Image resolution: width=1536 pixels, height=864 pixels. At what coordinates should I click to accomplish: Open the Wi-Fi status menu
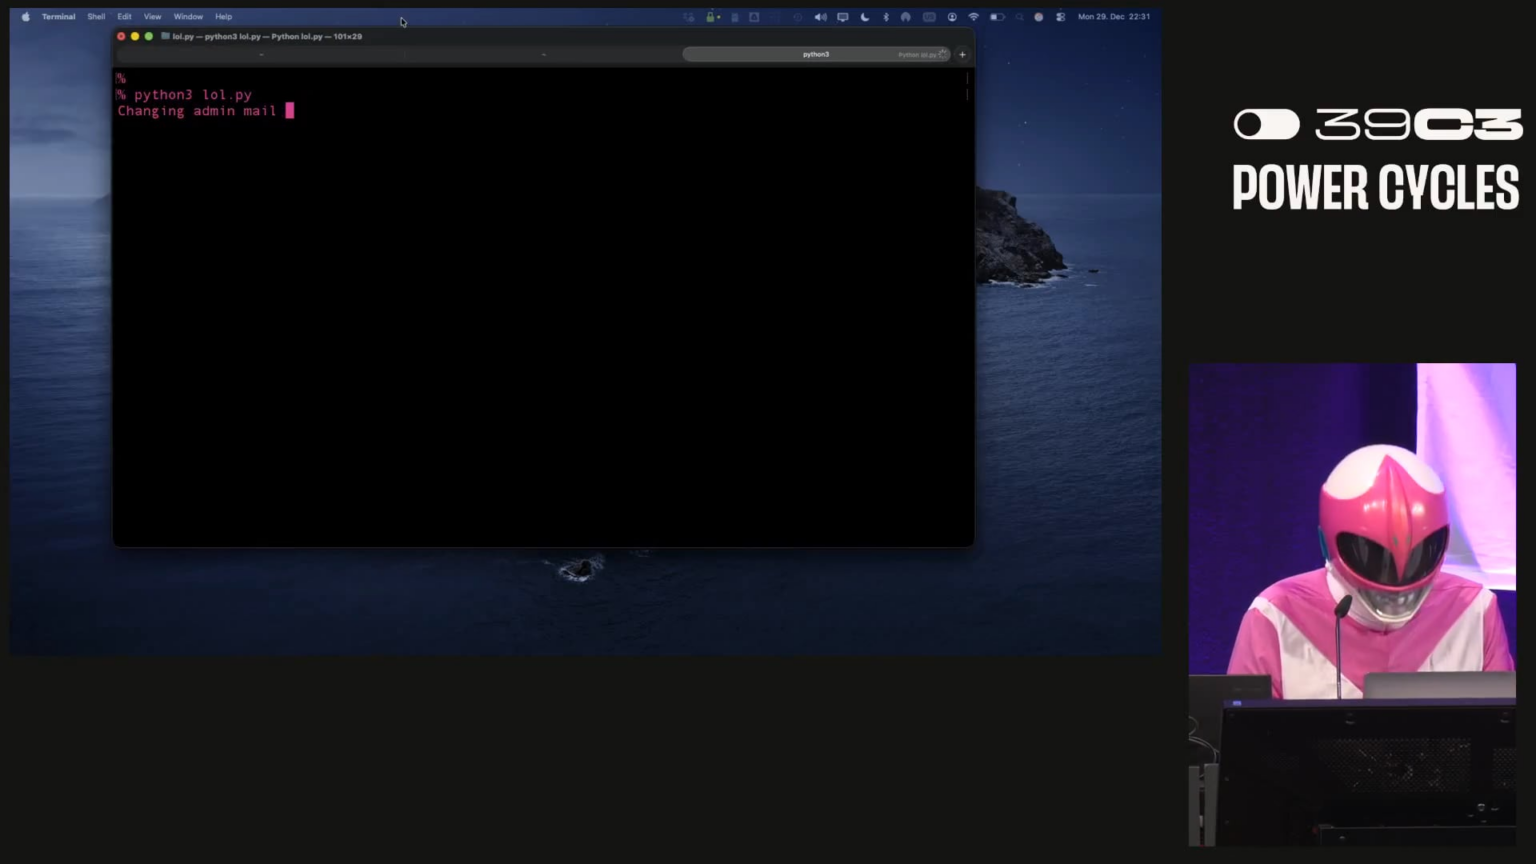coord(973,17)
